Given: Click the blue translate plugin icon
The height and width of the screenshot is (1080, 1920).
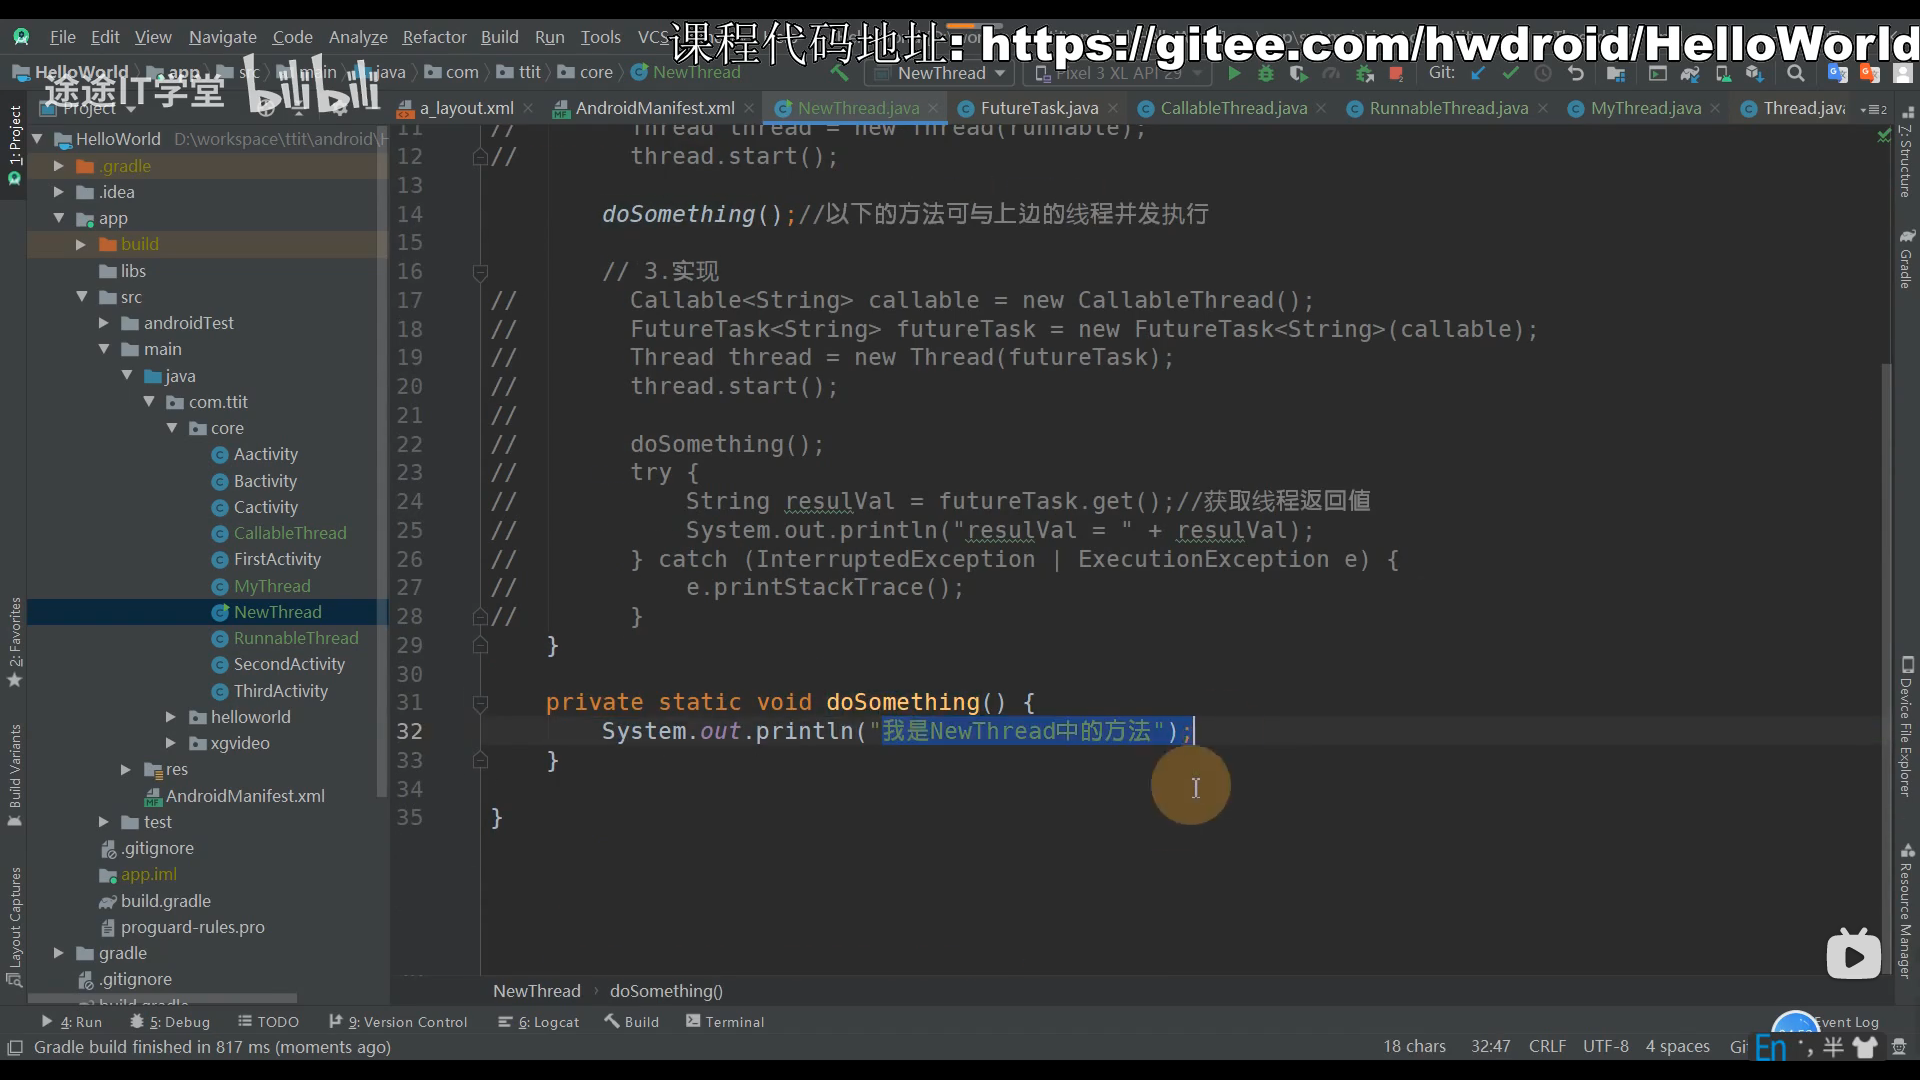Looking at the screenshot, I should coord(1837,73).
